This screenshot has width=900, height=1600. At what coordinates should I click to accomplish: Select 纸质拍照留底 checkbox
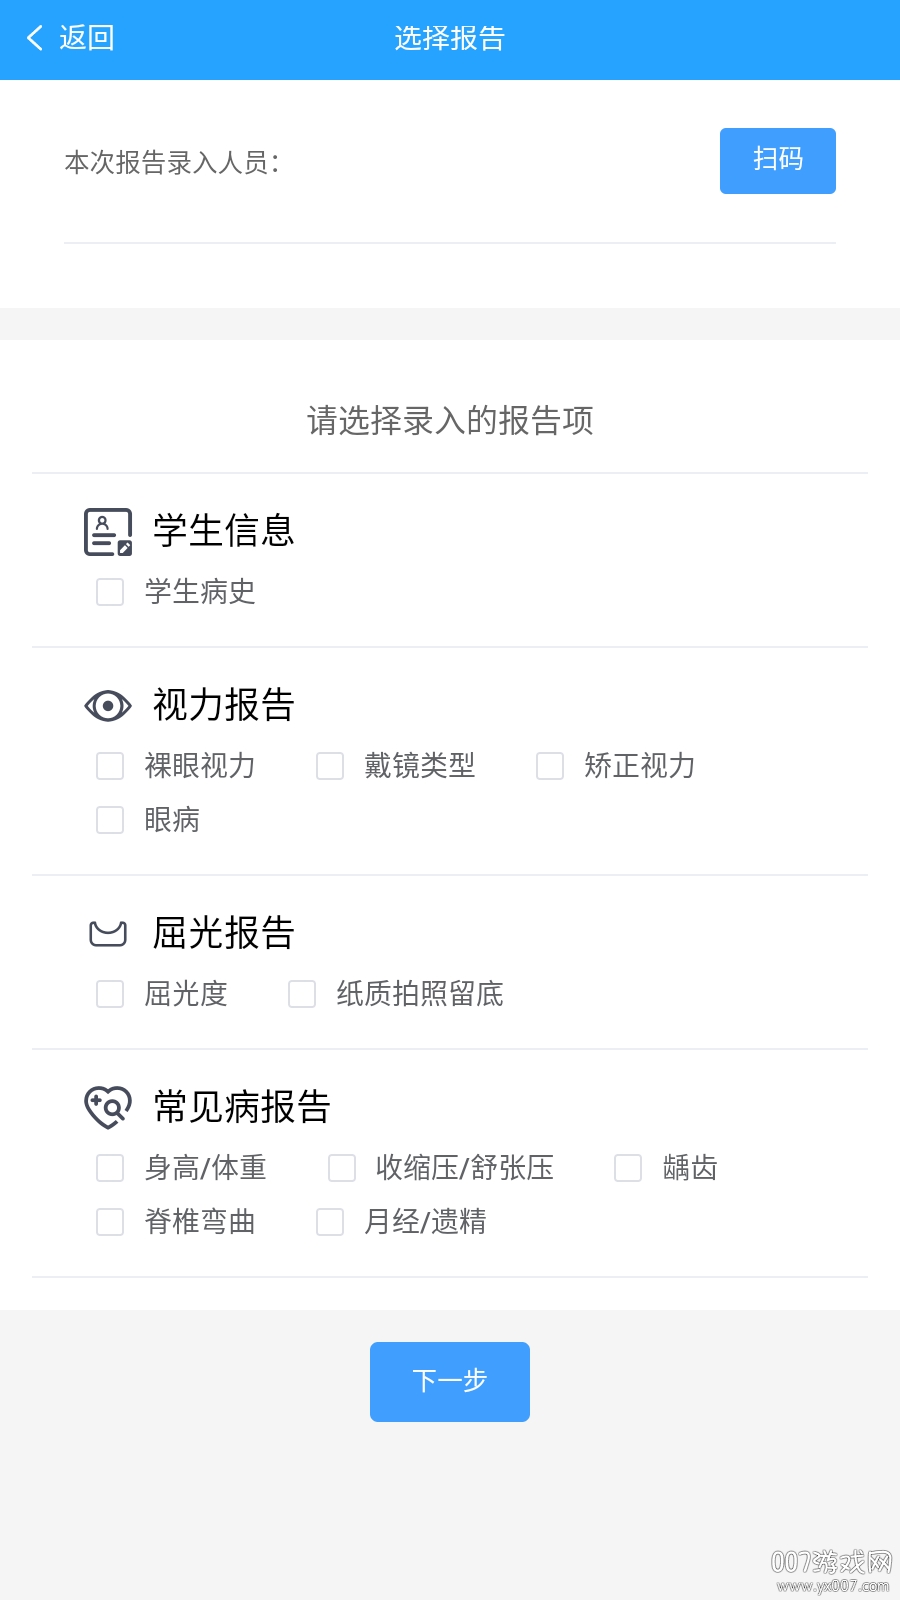click(x=302, y=994)
